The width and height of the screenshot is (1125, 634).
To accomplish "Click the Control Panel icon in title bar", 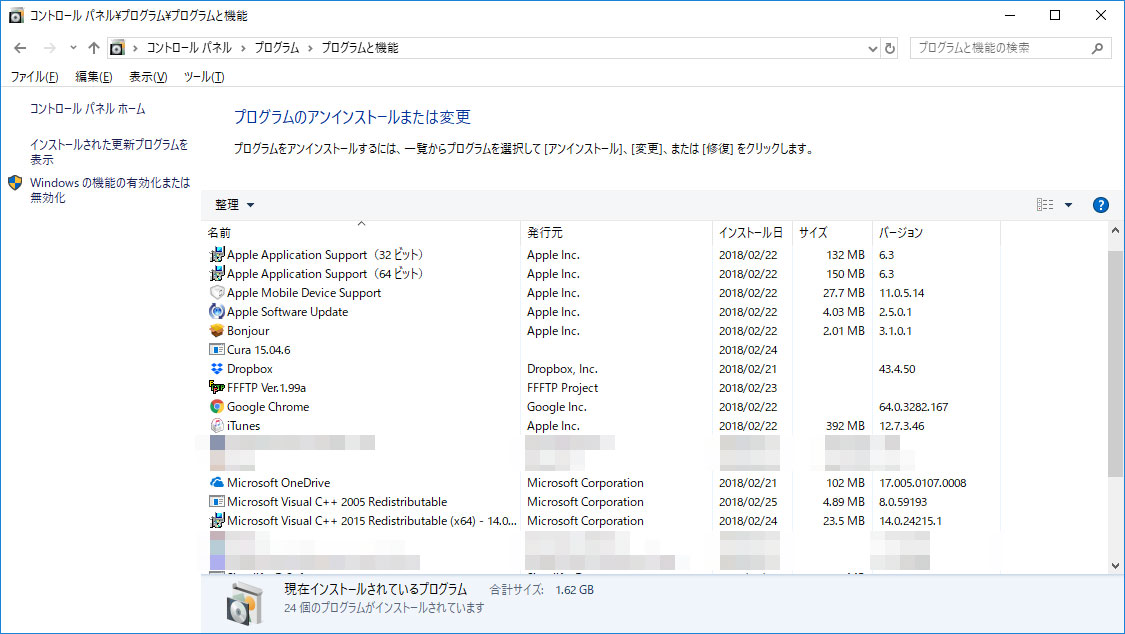I will click(x=16, y=16).
